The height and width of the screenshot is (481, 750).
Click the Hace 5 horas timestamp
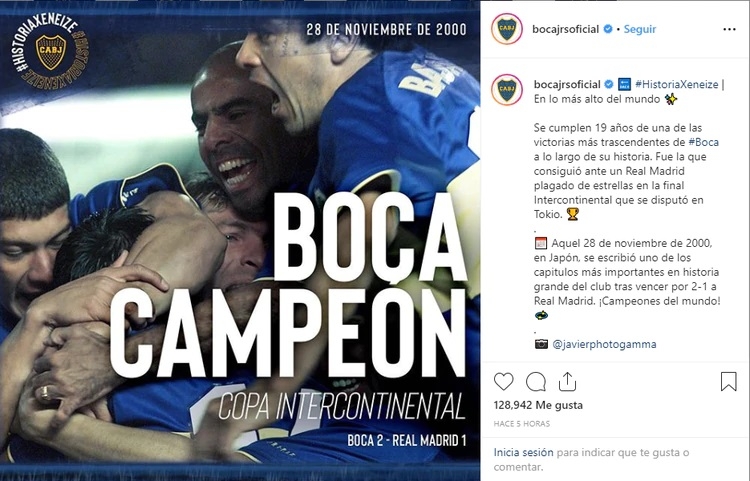click(x=522, y=424)
